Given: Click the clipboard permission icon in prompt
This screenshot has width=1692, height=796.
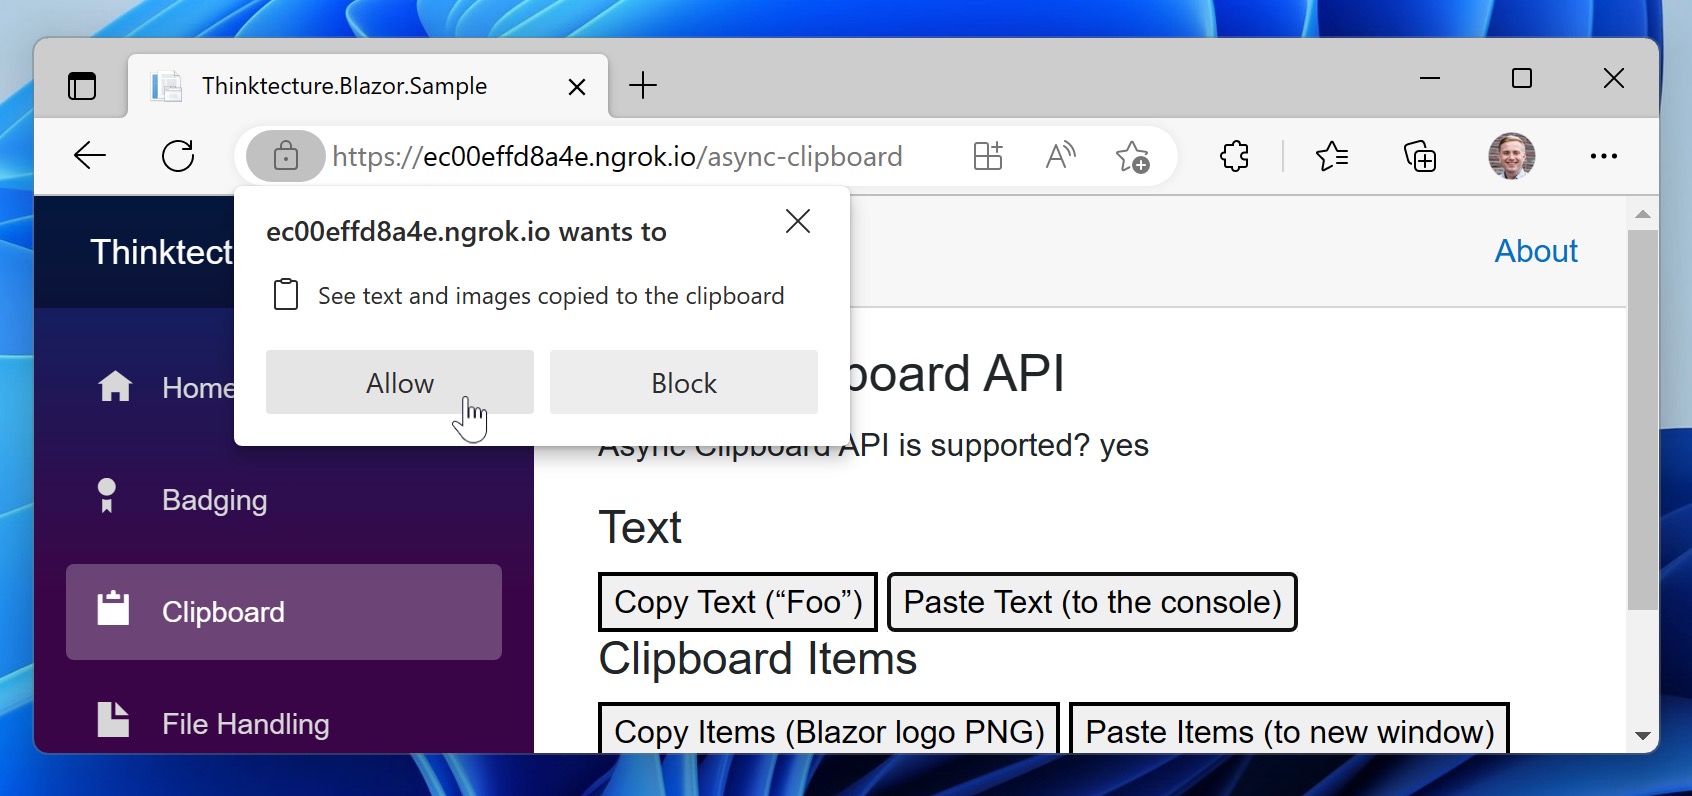Looking at the screenshot, I should click(x=286, y=295).
